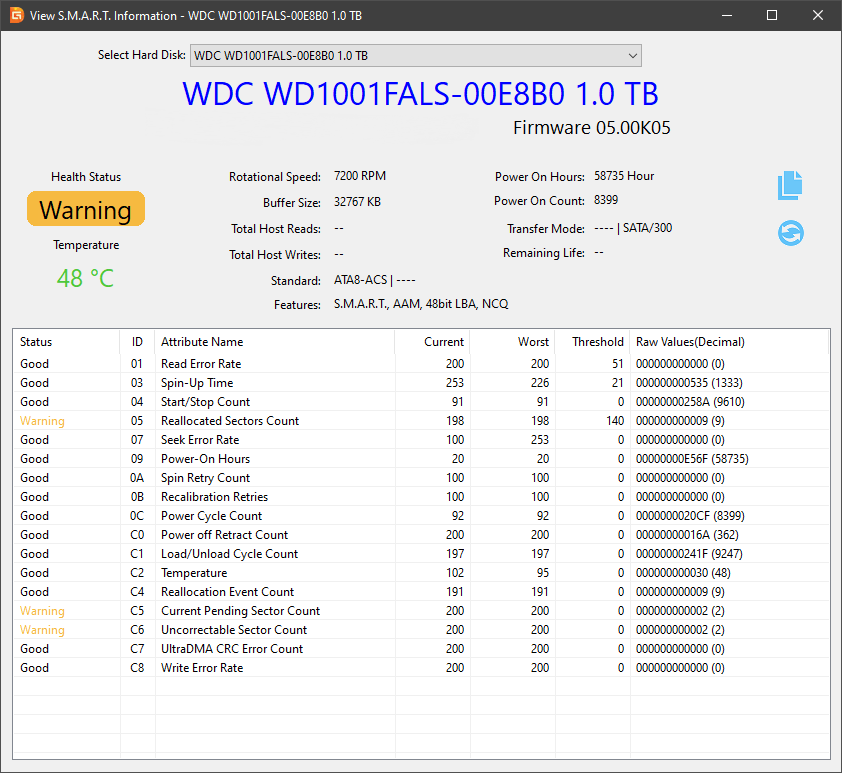Select the Read Error Rate row
This screenshot has height=773, width=842.
421,364
